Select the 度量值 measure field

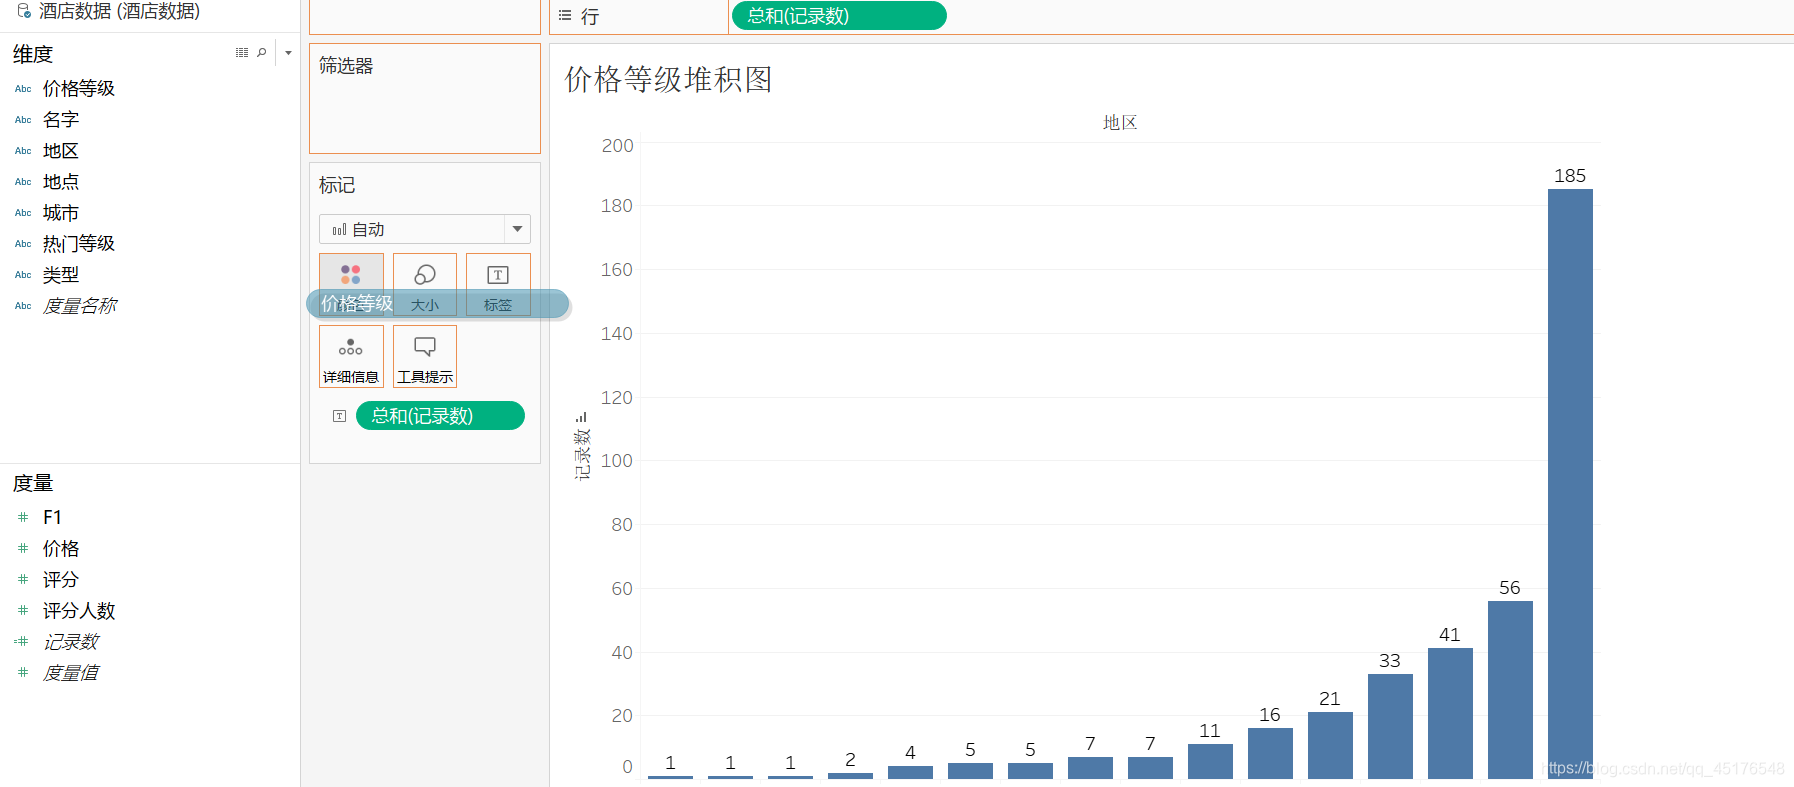click(x=71, y=672)
